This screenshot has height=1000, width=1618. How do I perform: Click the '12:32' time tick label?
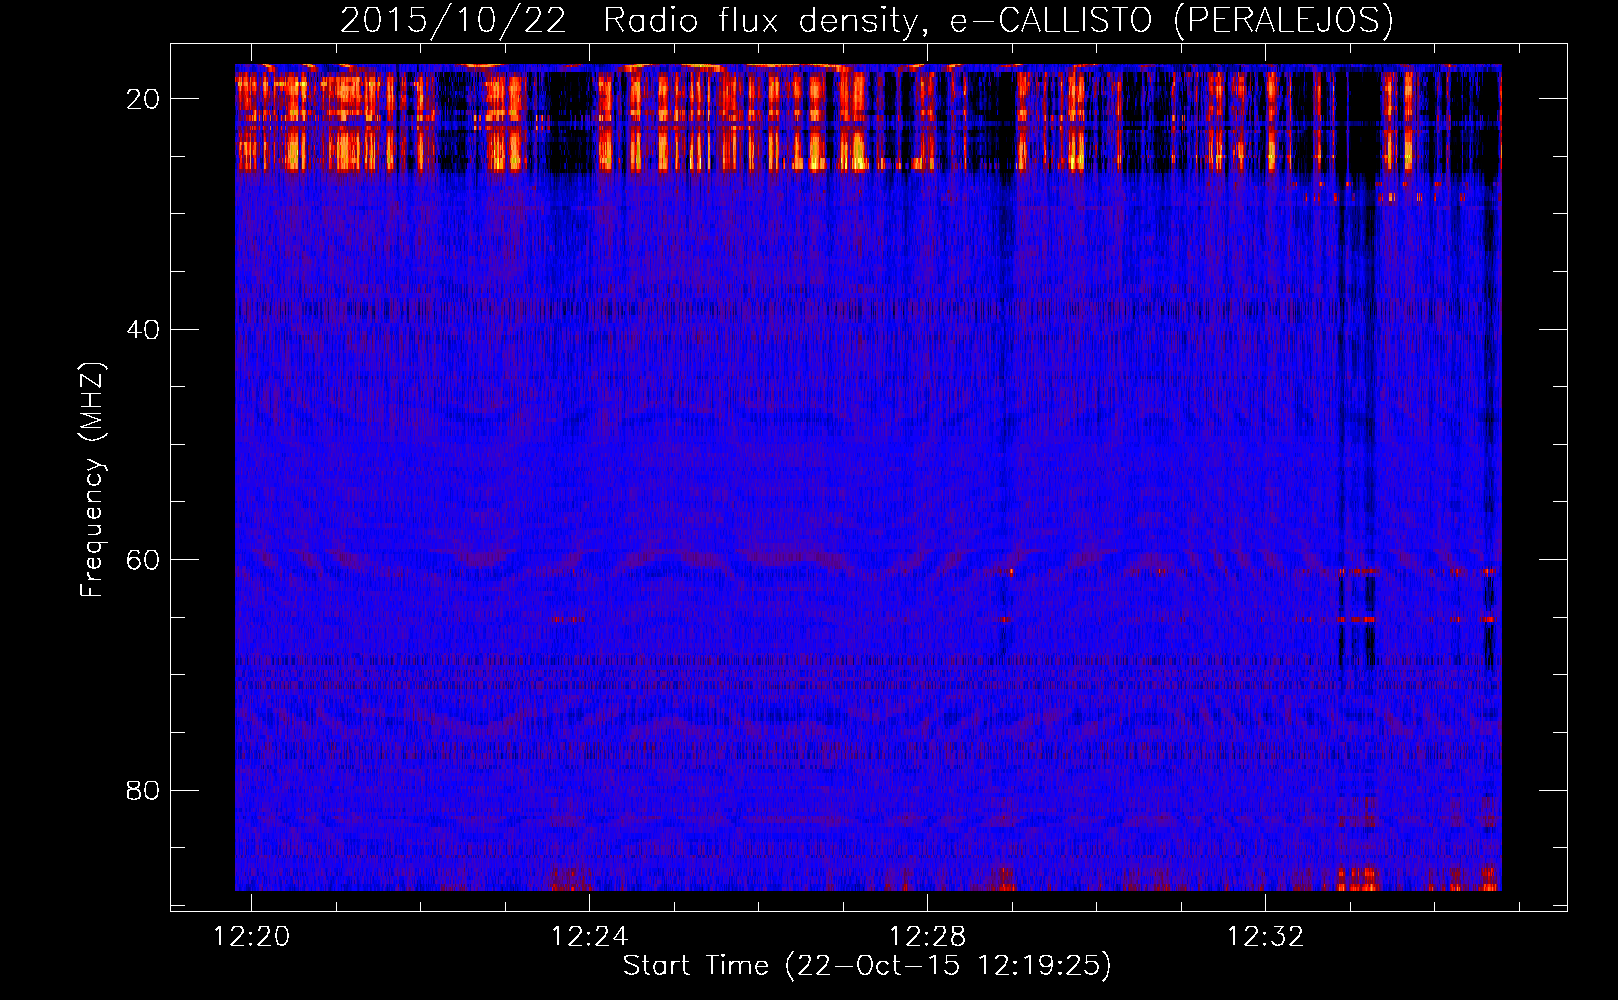click(1265, 936)
